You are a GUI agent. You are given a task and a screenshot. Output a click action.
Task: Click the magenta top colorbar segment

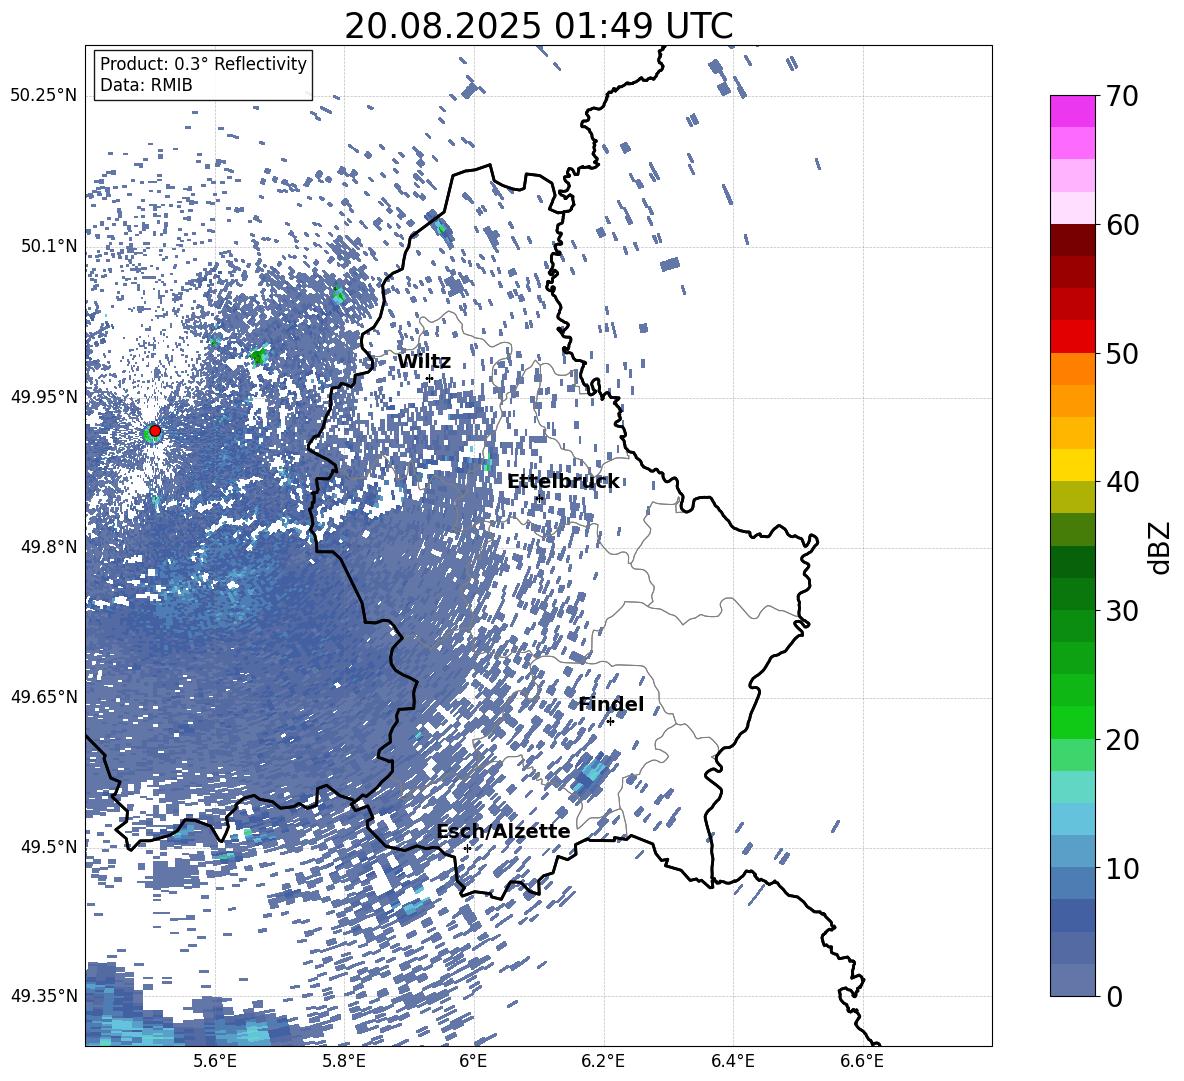coord(1072,111)
